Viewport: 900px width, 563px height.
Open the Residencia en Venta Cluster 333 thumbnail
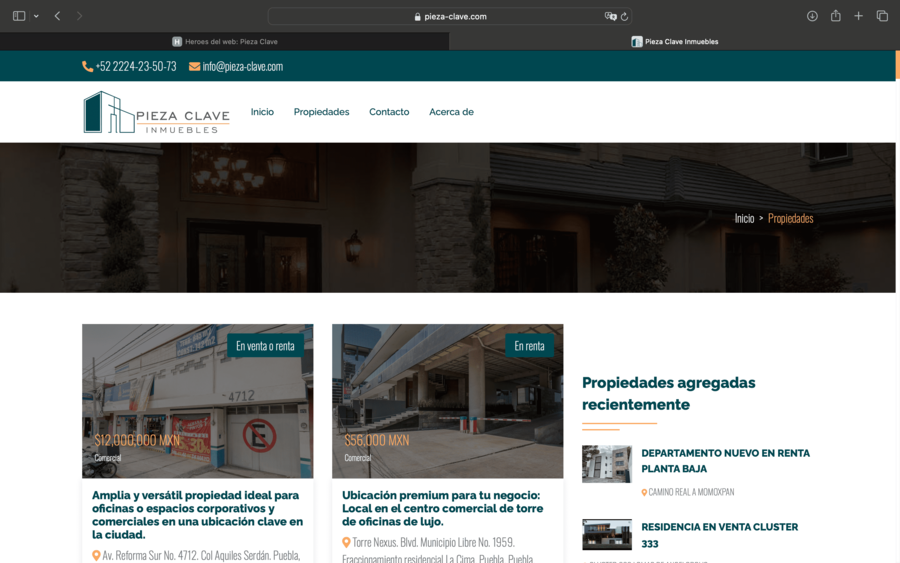(607, 534)
